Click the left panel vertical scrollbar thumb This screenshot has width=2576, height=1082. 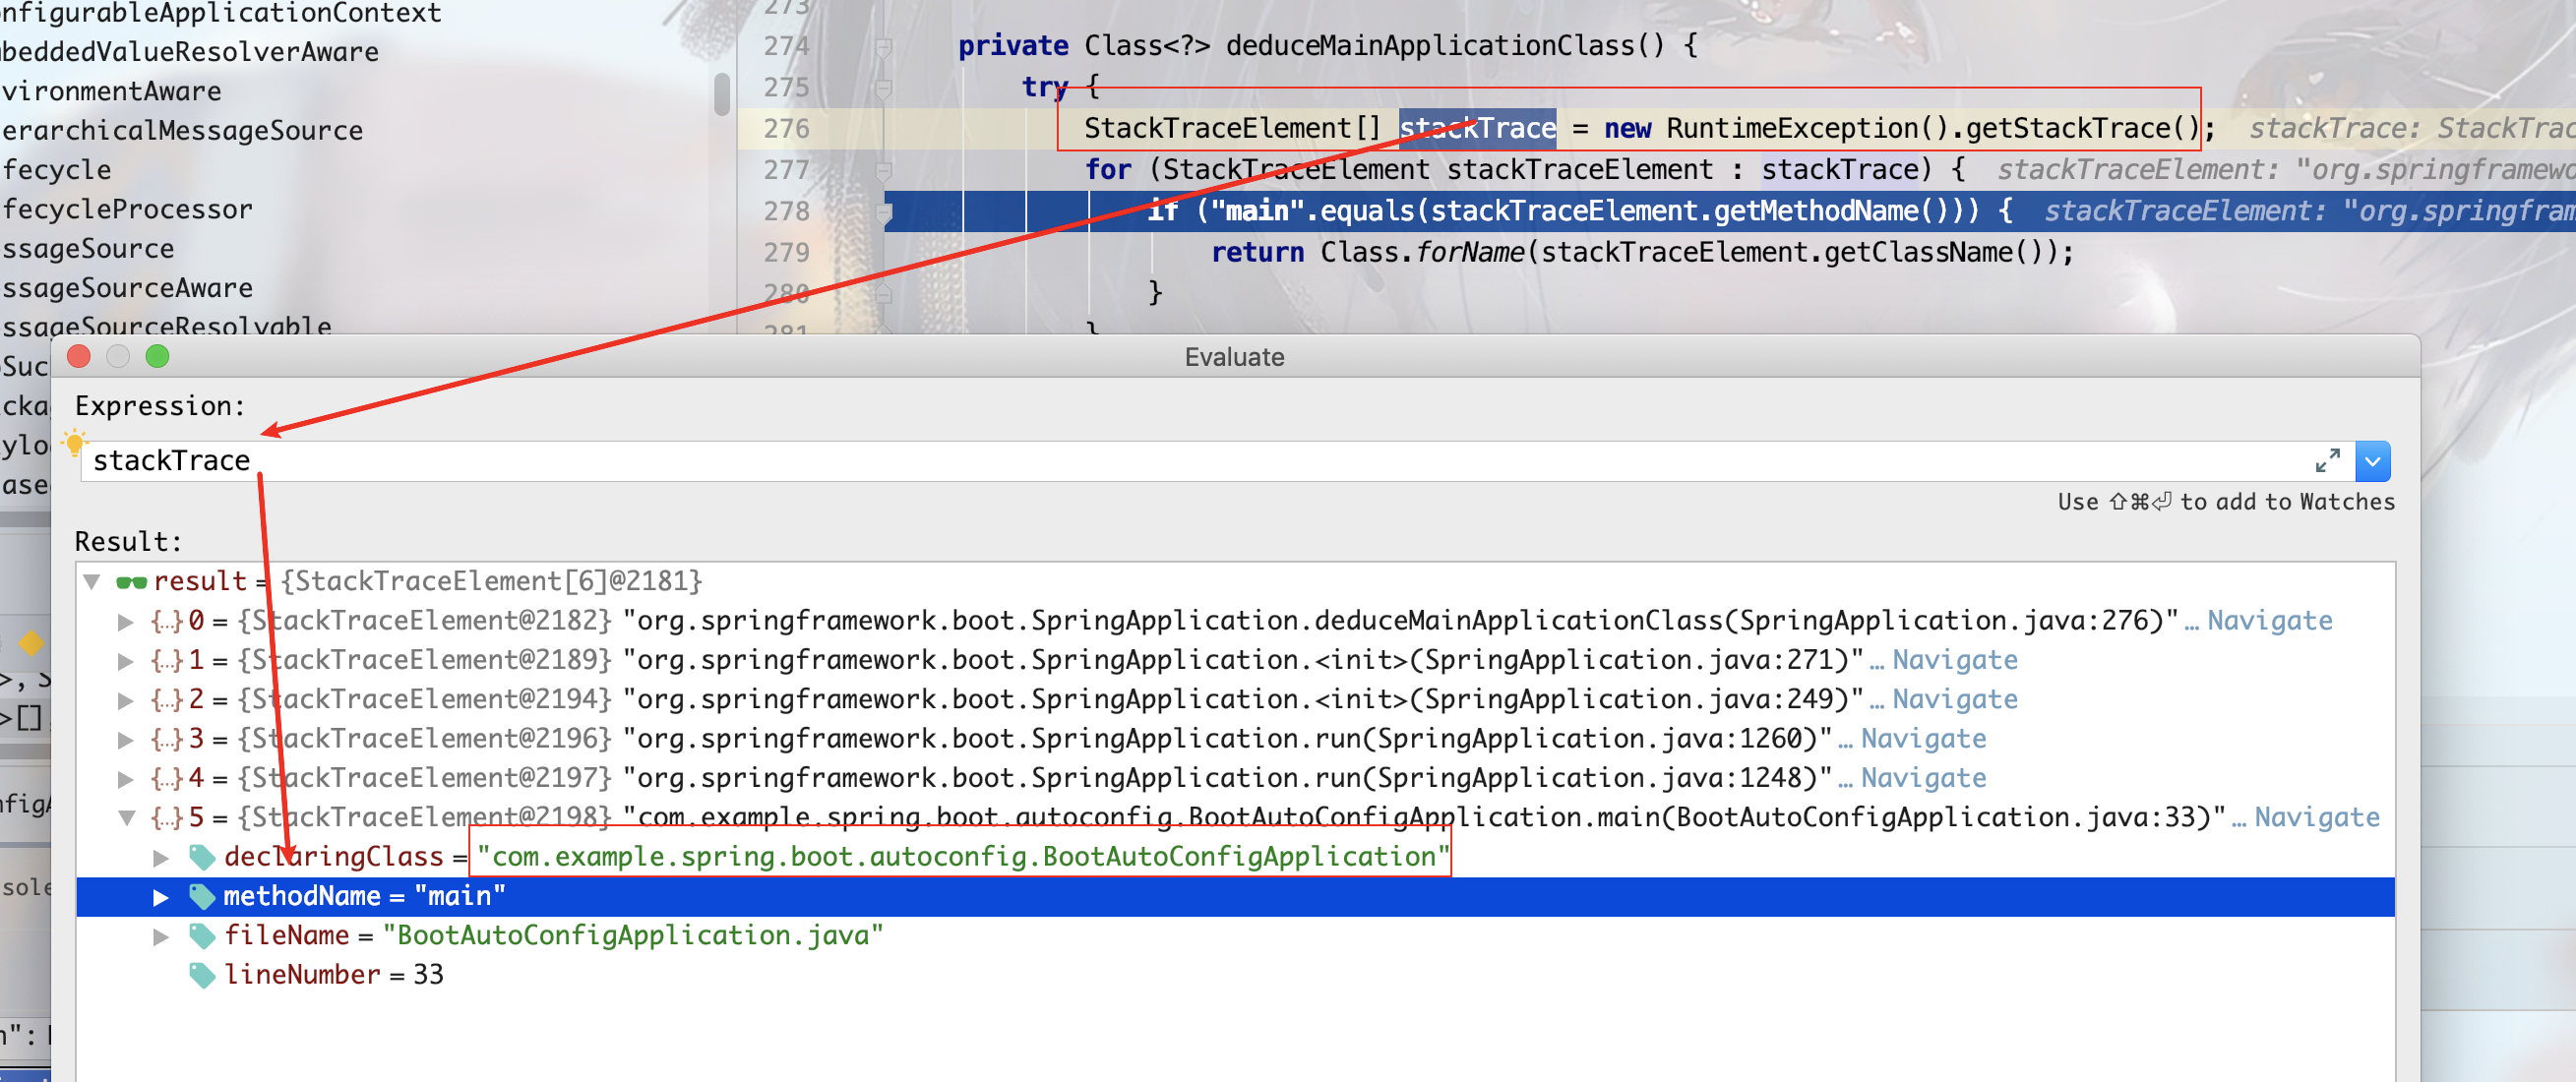click(x=722, y=94)
